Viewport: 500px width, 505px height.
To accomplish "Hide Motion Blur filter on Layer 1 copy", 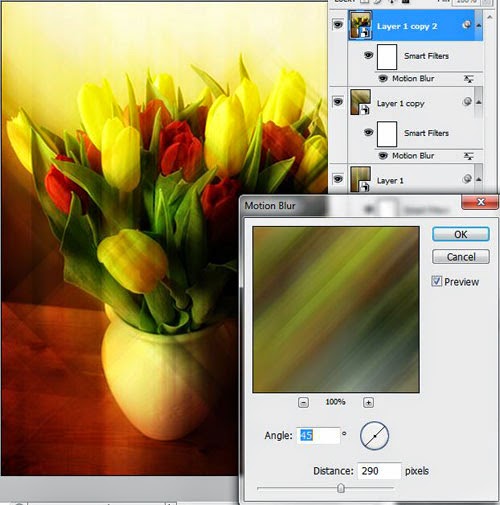I will click(383, 156).
